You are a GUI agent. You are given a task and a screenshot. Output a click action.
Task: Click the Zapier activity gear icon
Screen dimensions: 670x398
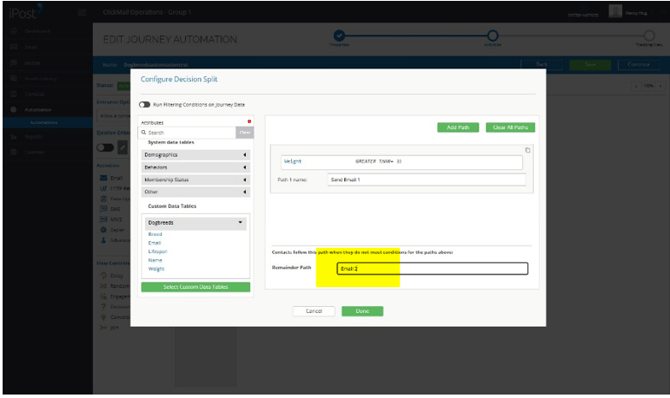point(103,230)
